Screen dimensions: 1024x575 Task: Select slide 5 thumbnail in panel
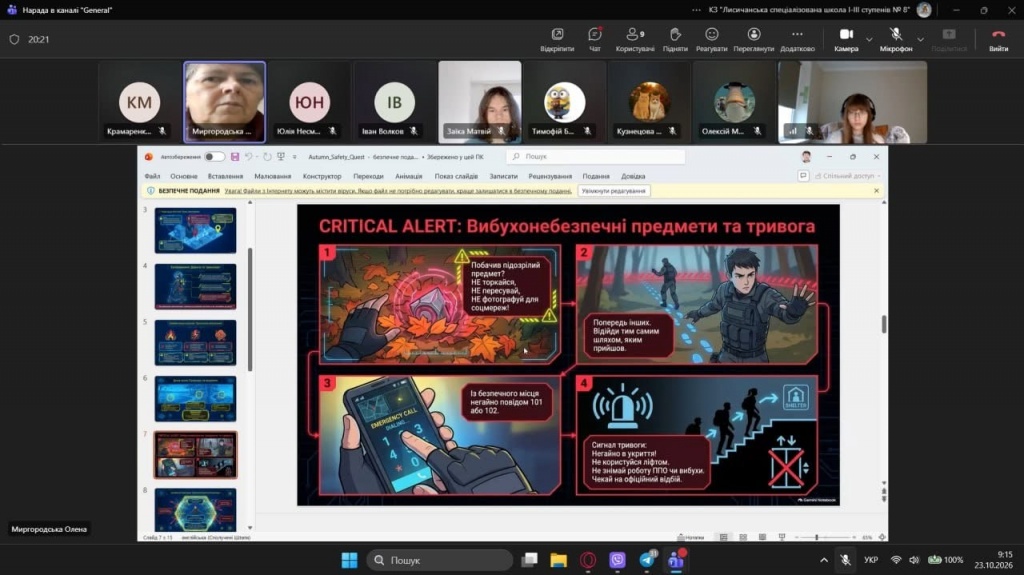click(195, 342)
